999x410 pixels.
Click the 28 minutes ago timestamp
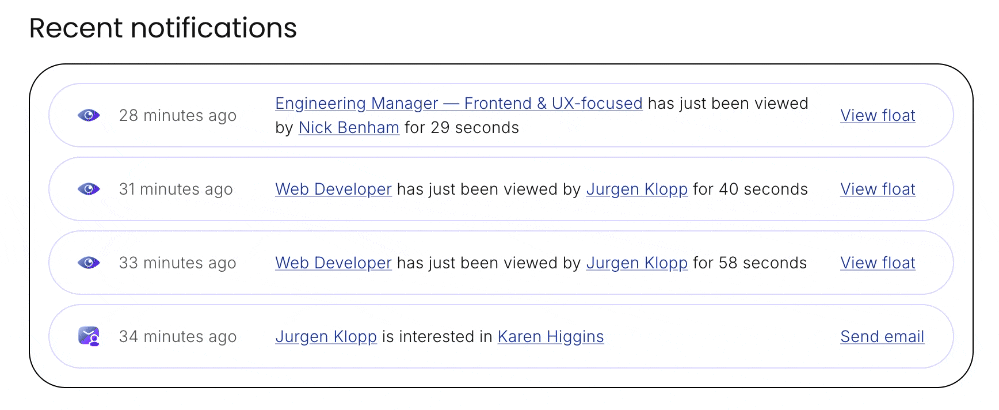click(177, 115)
